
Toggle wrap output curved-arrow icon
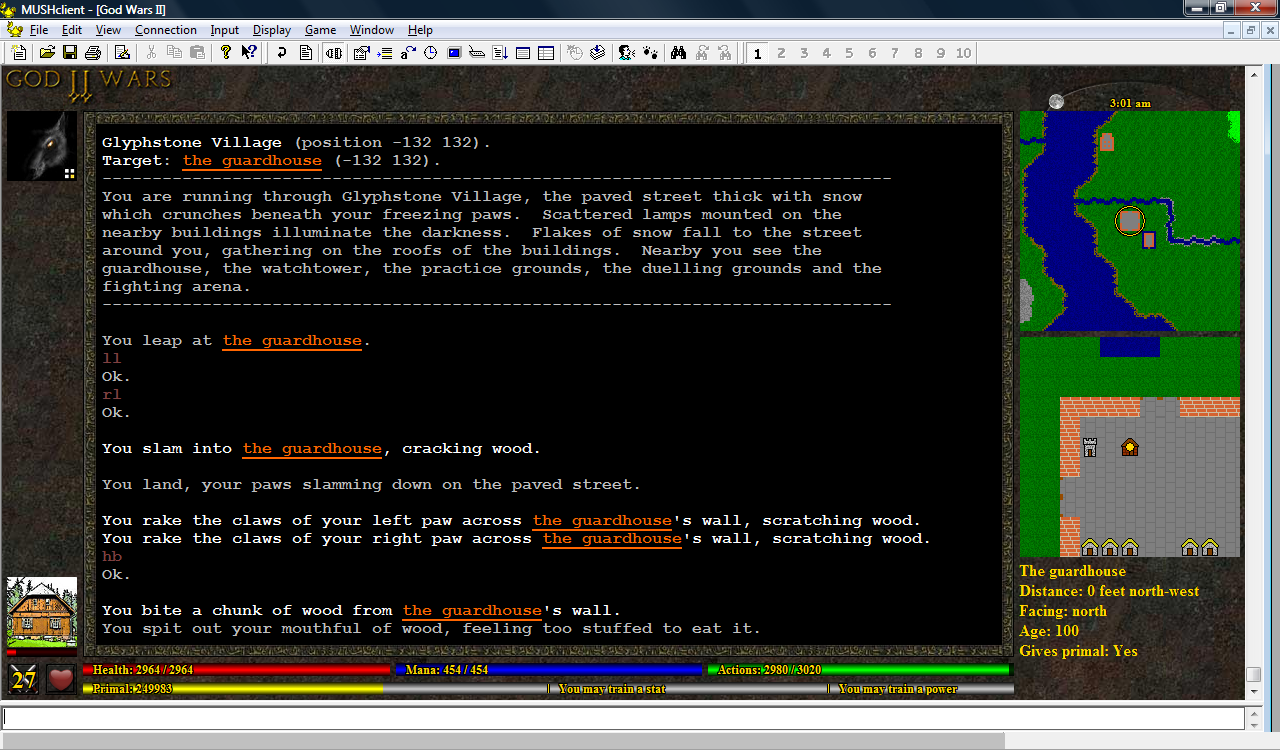pos(282,53)
